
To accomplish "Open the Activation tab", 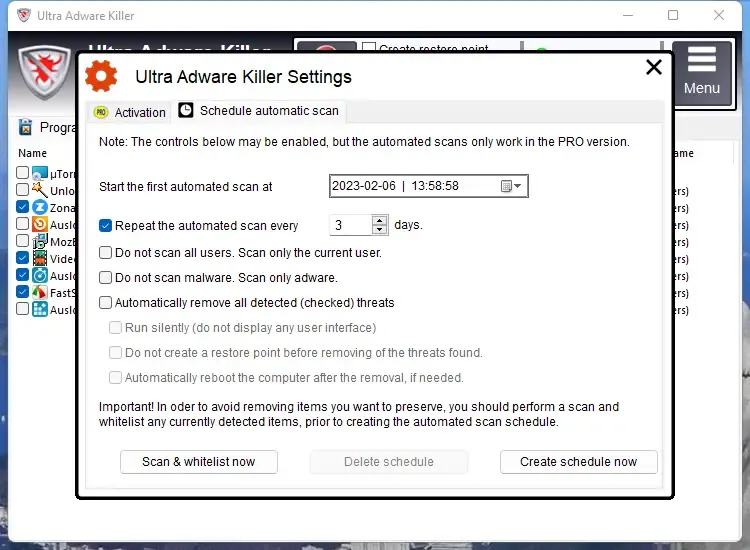I will [130, 112].
